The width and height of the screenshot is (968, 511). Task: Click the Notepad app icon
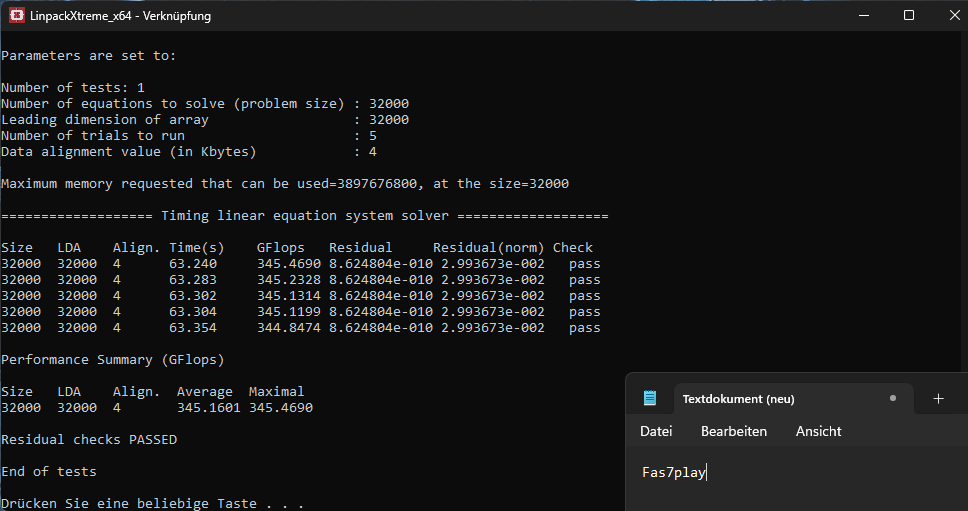(x=650, y=398)
